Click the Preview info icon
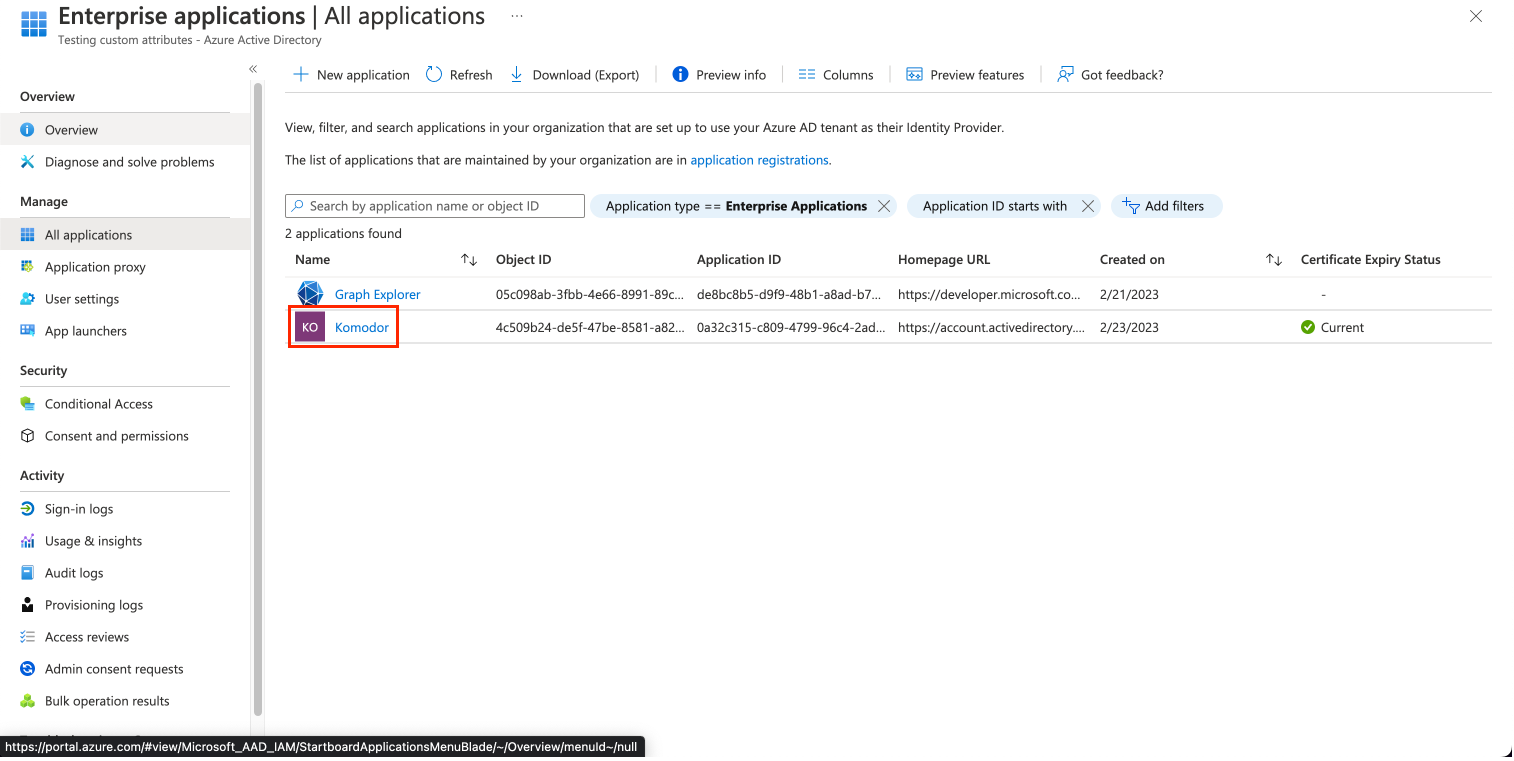1514x761 pixels. tap(680, 74)
